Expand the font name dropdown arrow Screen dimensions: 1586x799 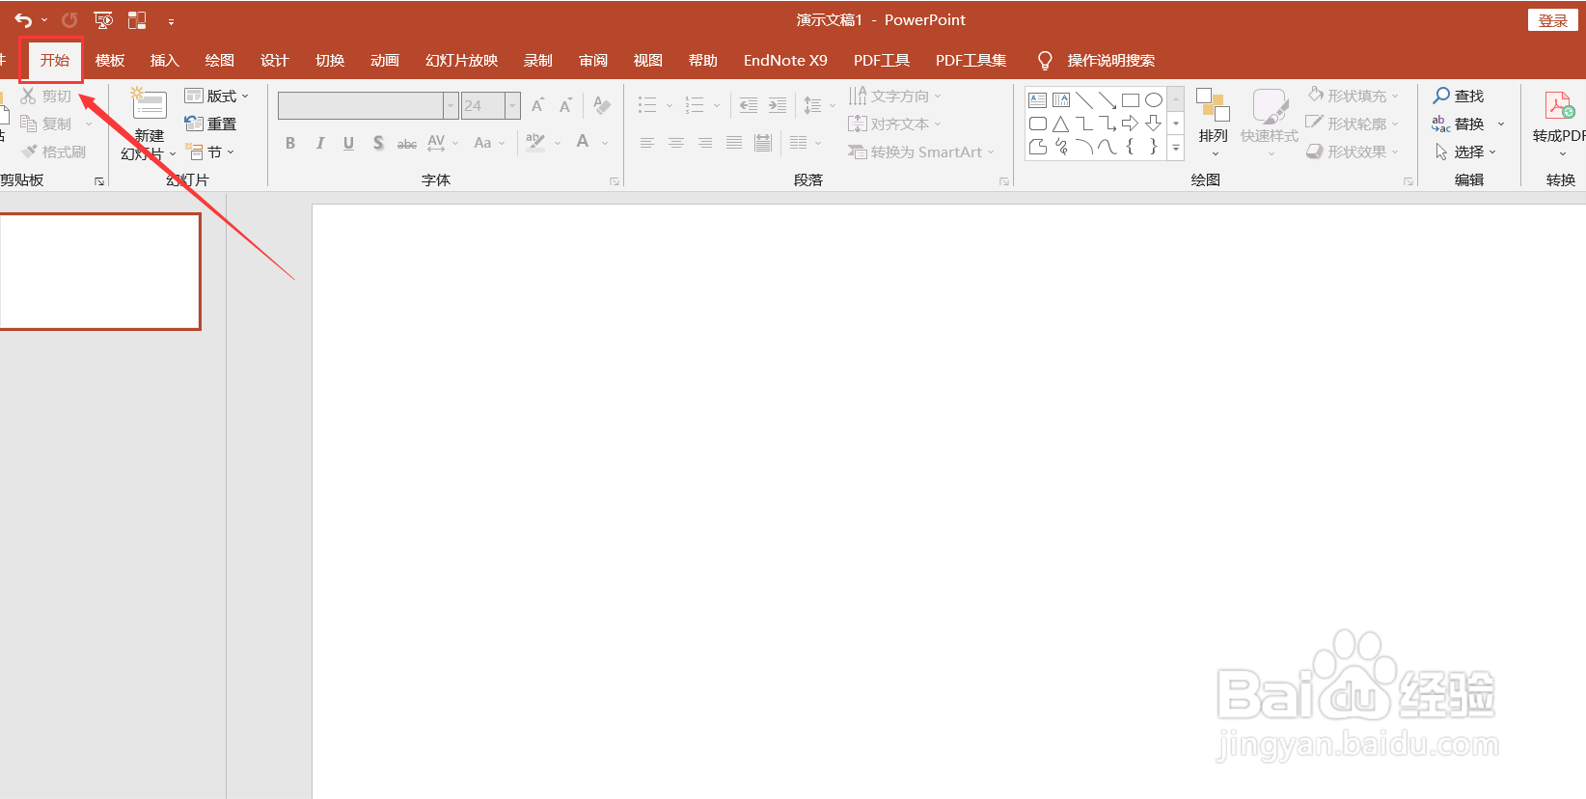(x=451, y=105)
